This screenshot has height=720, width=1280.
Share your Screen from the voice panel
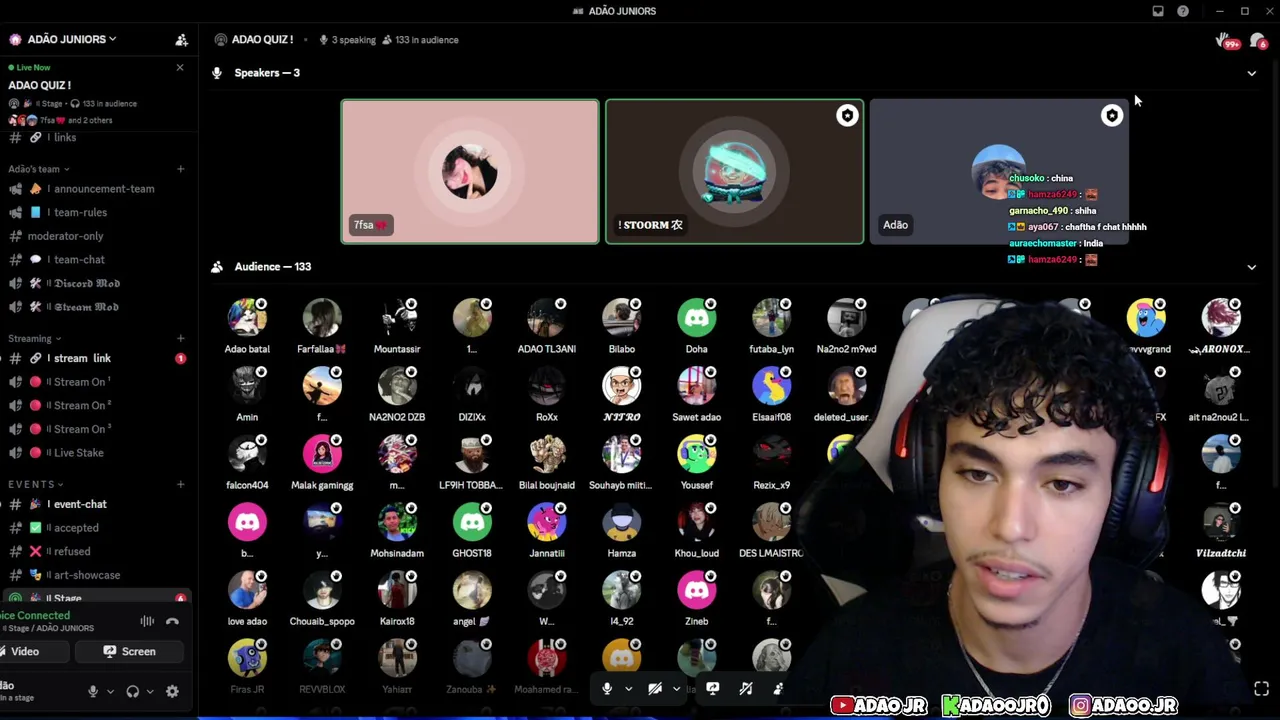tap(129, 652)
